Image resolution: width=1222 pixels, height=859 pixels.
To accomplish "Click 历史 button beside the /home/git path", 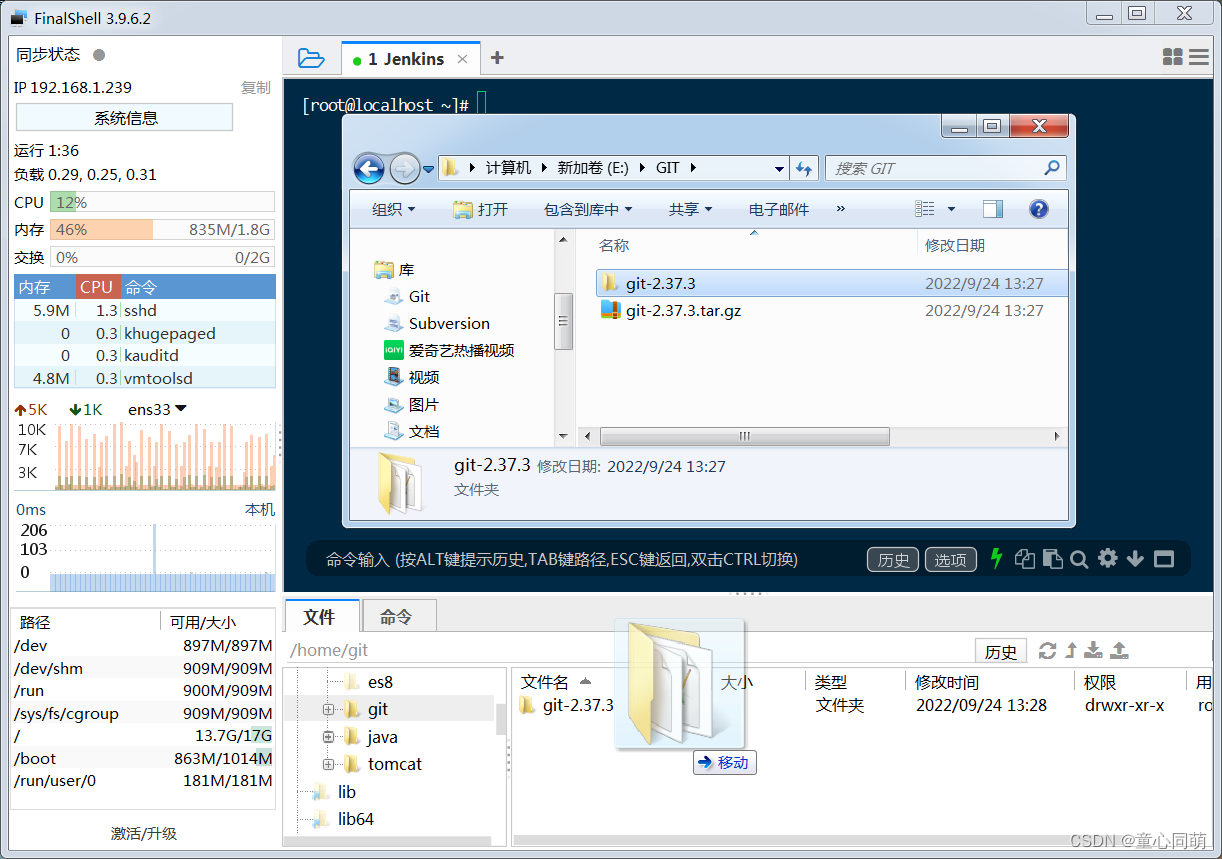I will [1000, 651].
